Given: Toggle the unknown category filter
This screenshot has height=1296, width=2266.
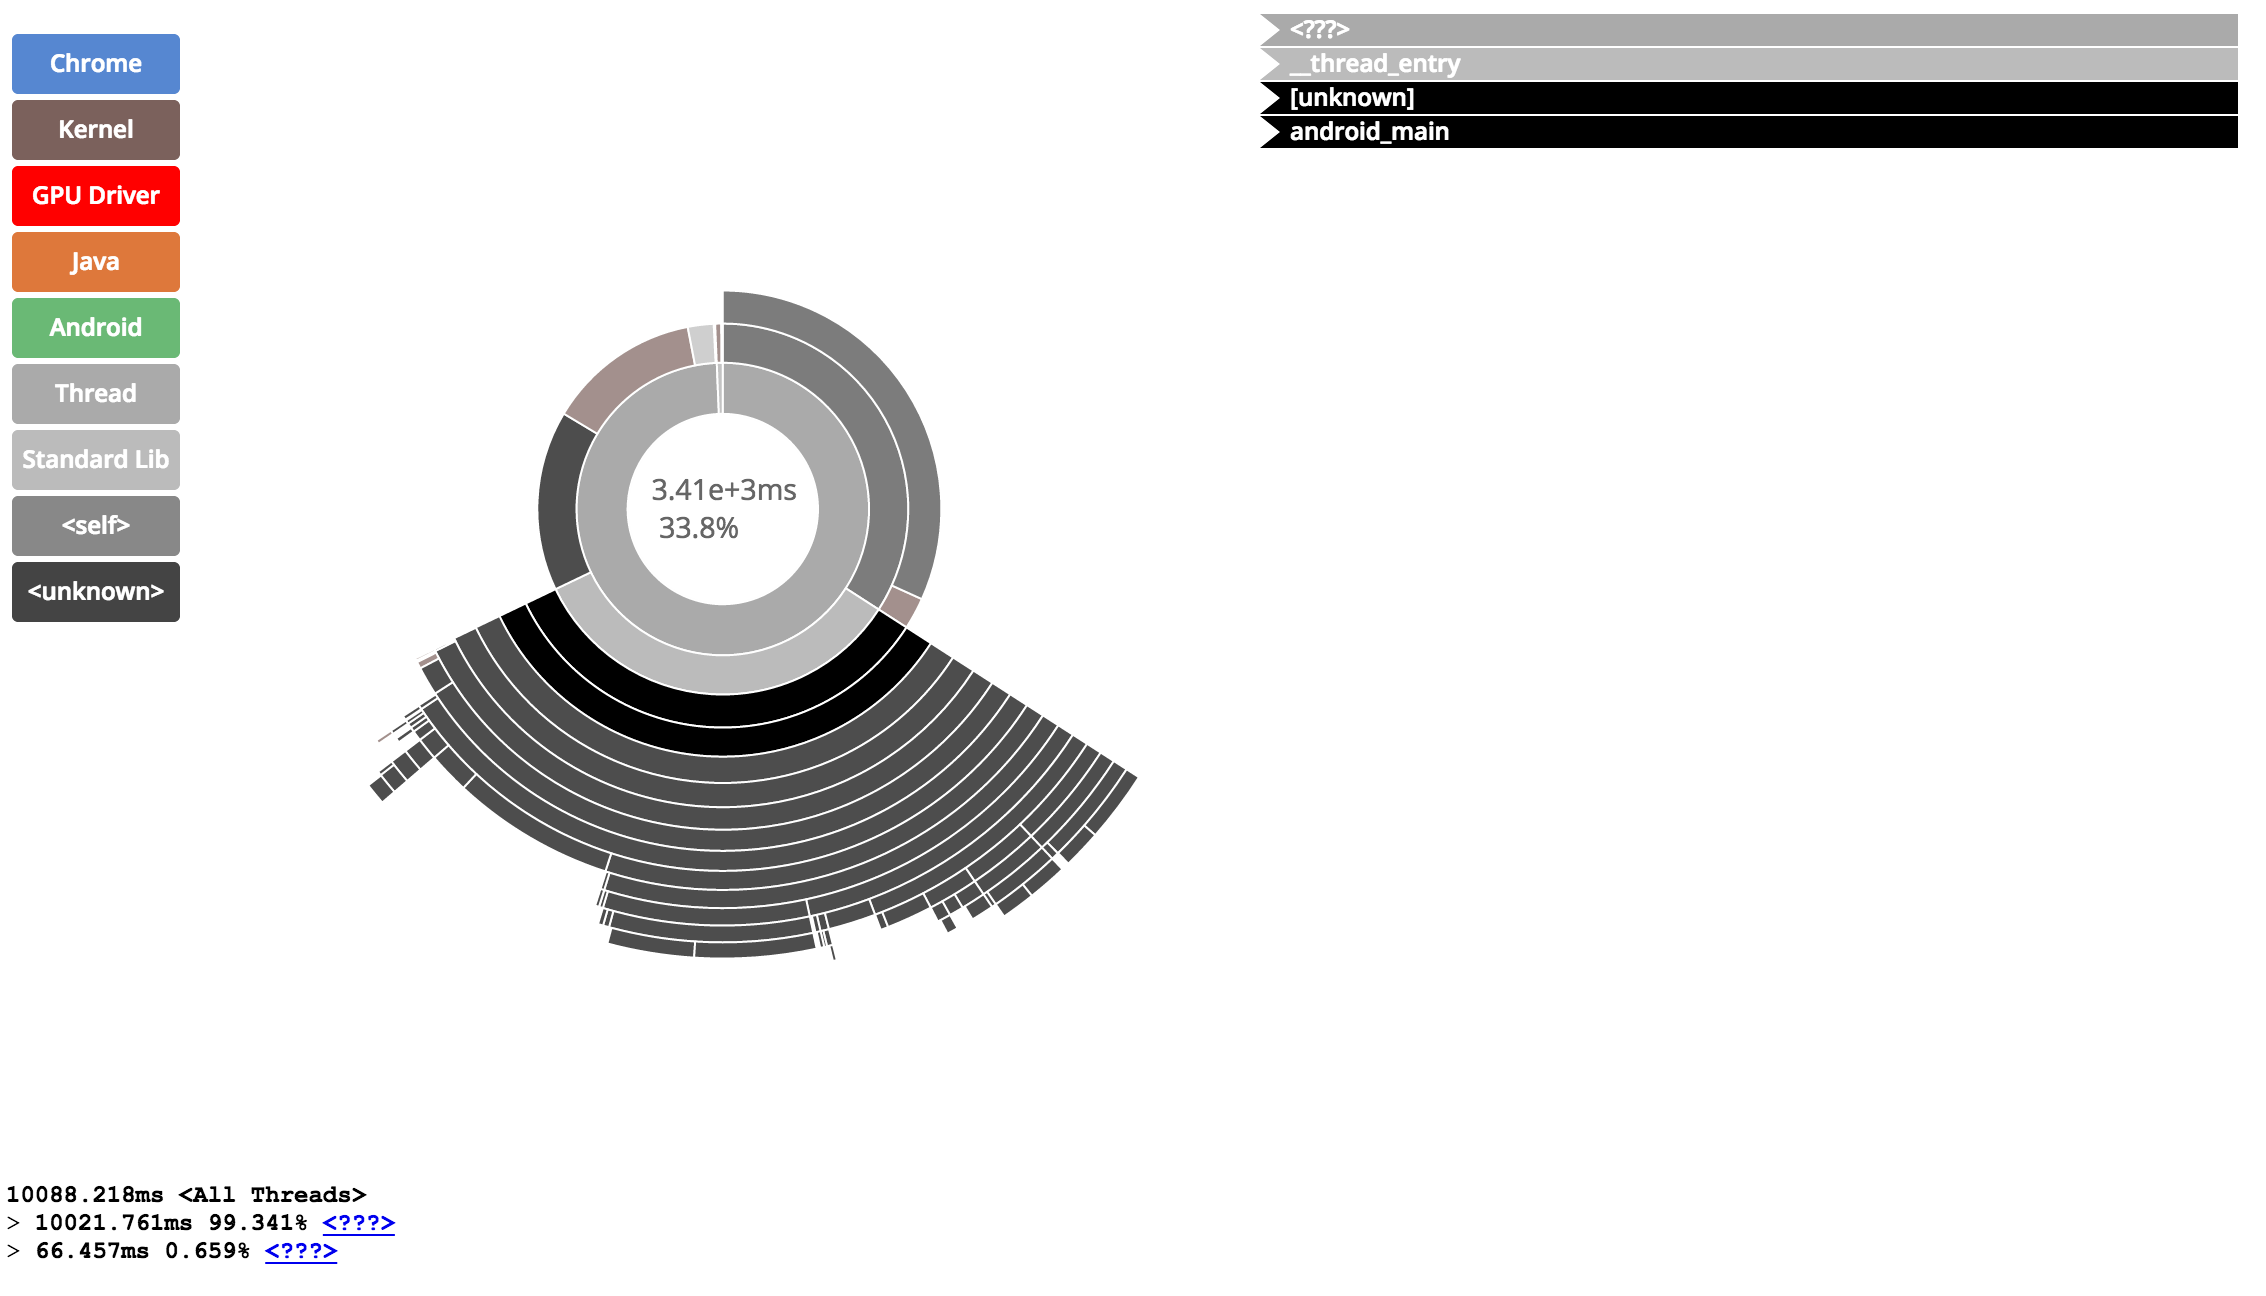Looking at the screenshot, I should (x=95, y=590).
